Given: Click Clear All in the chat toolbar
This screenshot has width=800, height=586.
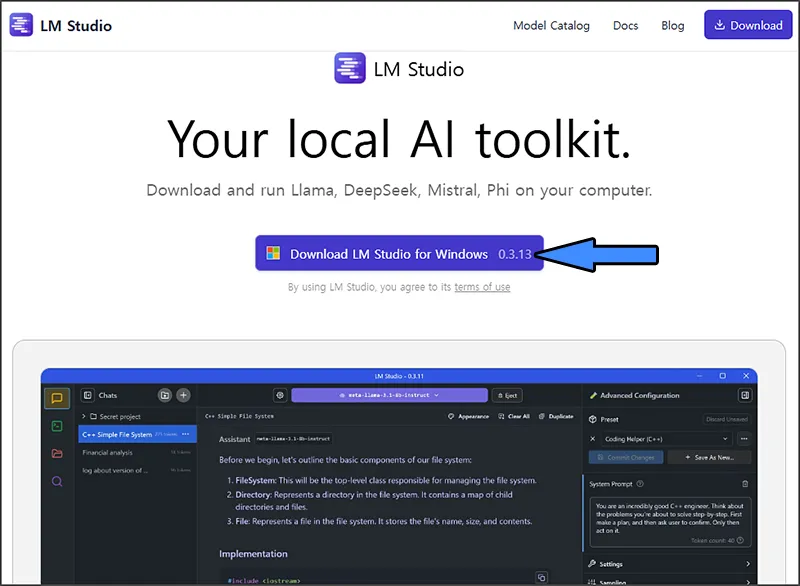Looking at the screenshot, I should click(514, 416).
